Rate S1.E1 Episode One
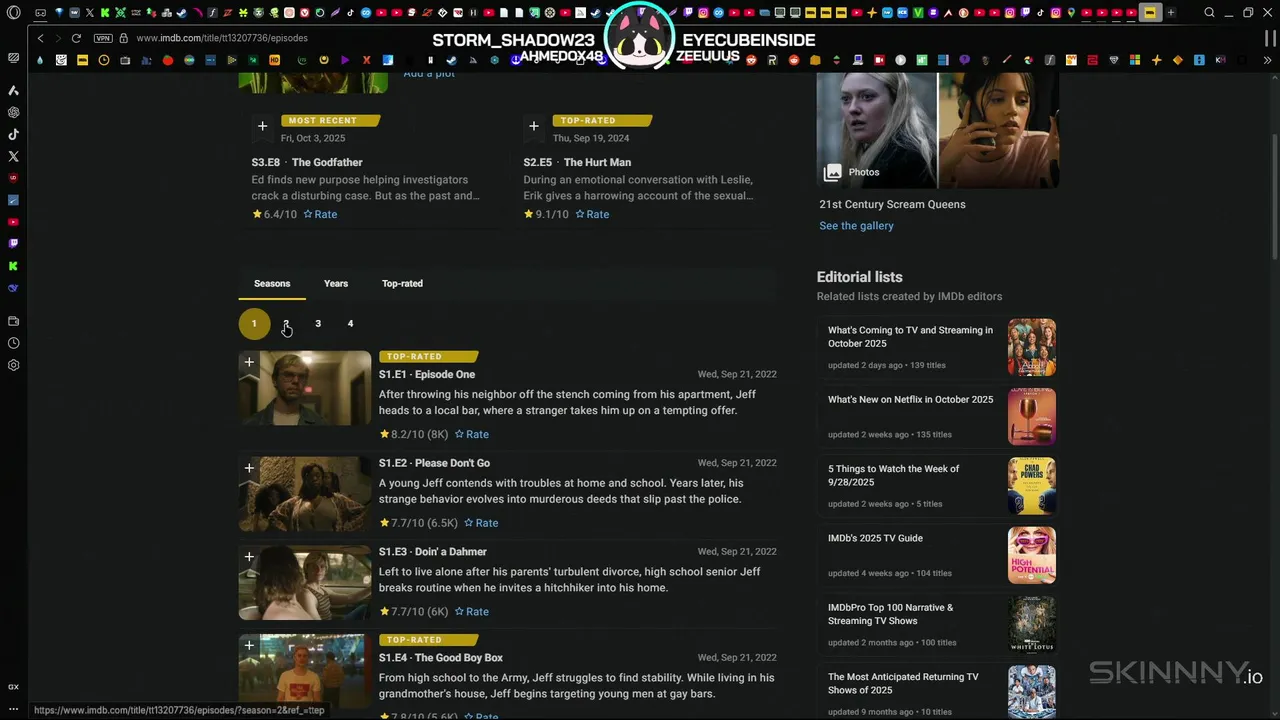 click(x=472, y=435)
